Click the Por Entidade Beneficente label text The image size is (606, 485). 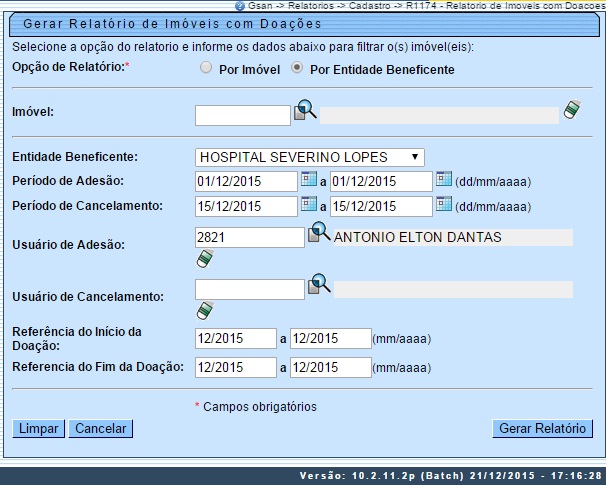[x=382, y=70]
